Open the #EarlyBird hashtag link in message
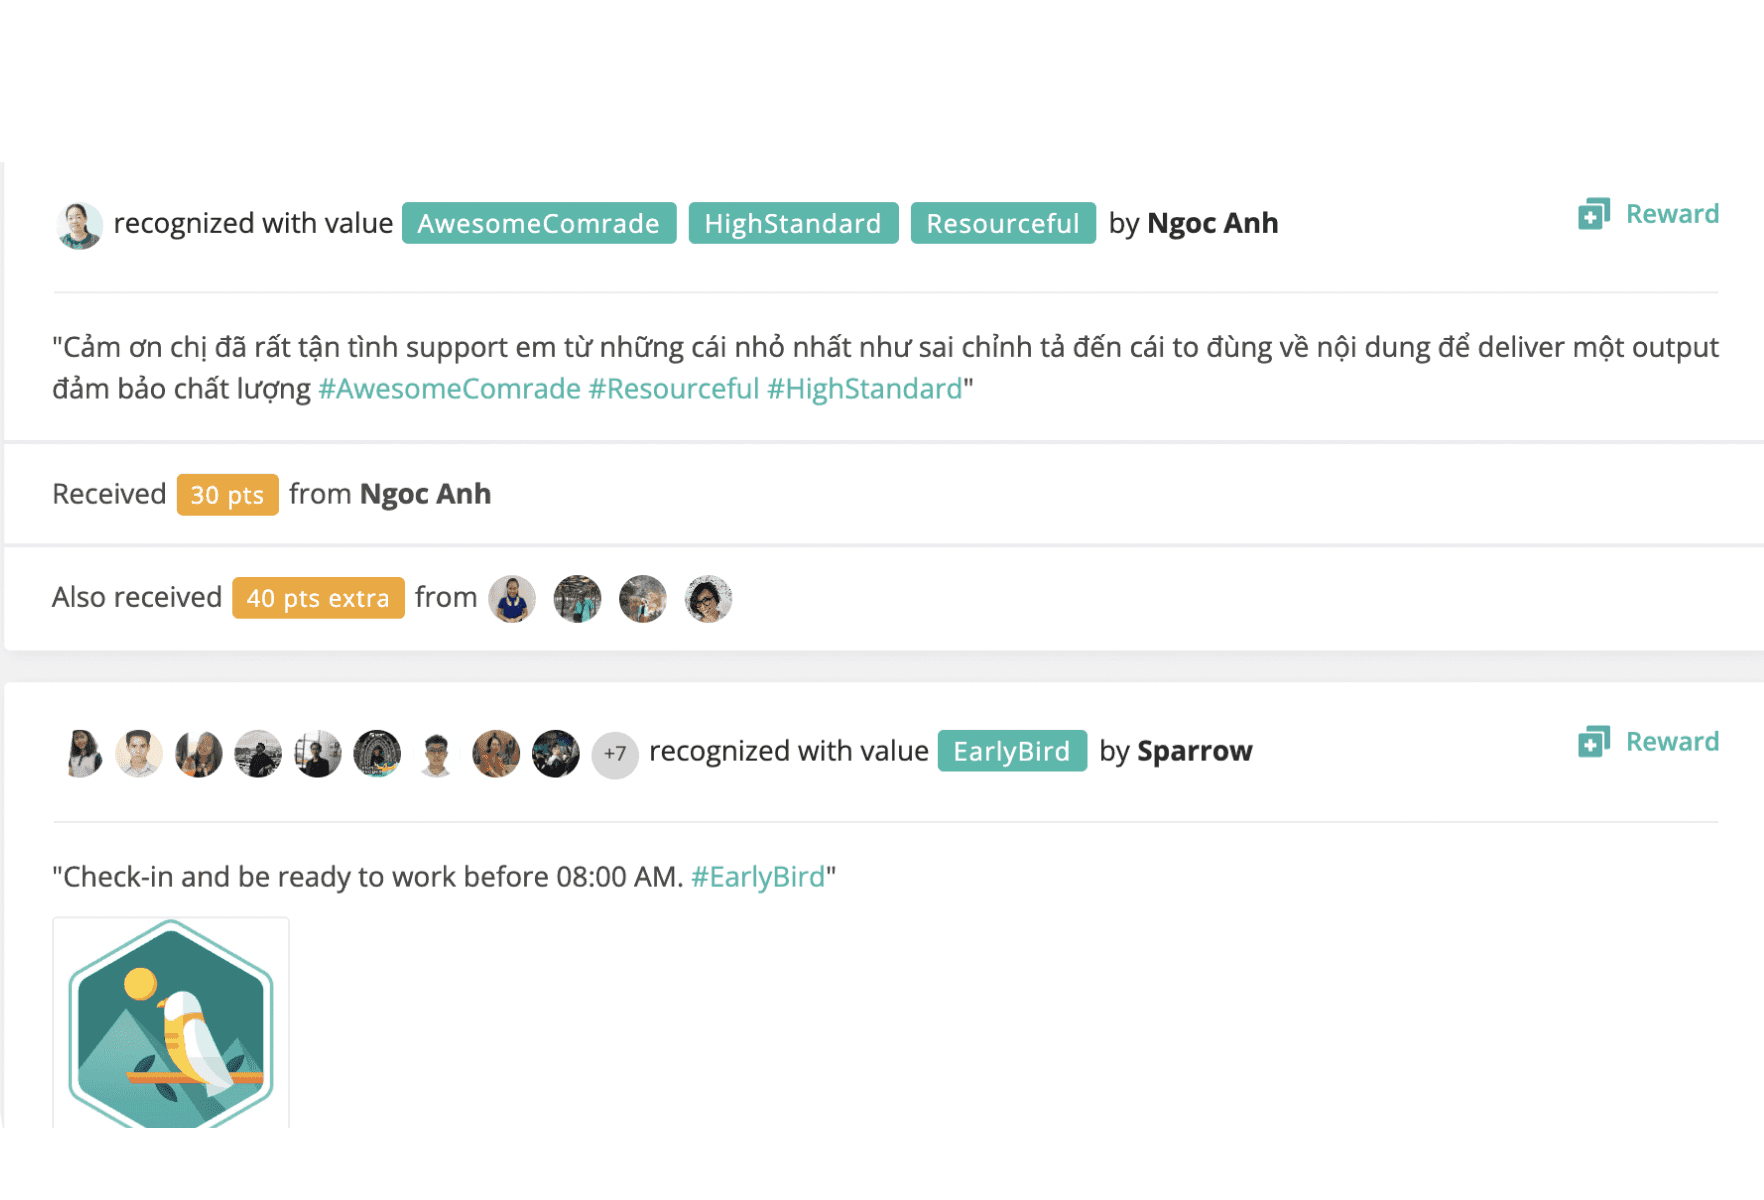Image resolution: width=1764 pixels, height=1200 pixels. [x=758, y=877]
